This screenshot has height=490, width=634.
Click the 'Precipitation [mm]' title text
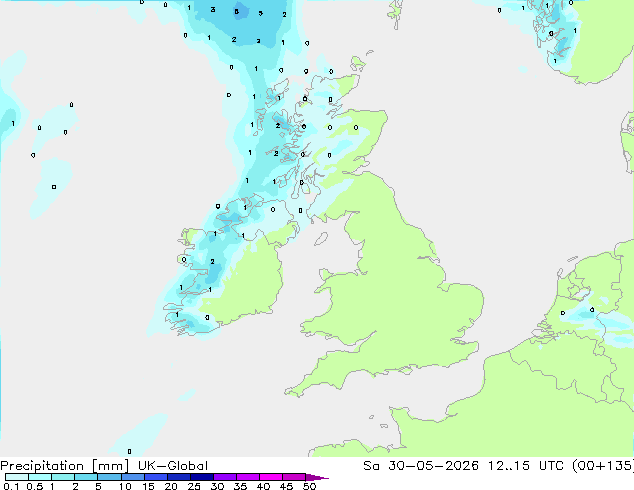tap(65, 466)
